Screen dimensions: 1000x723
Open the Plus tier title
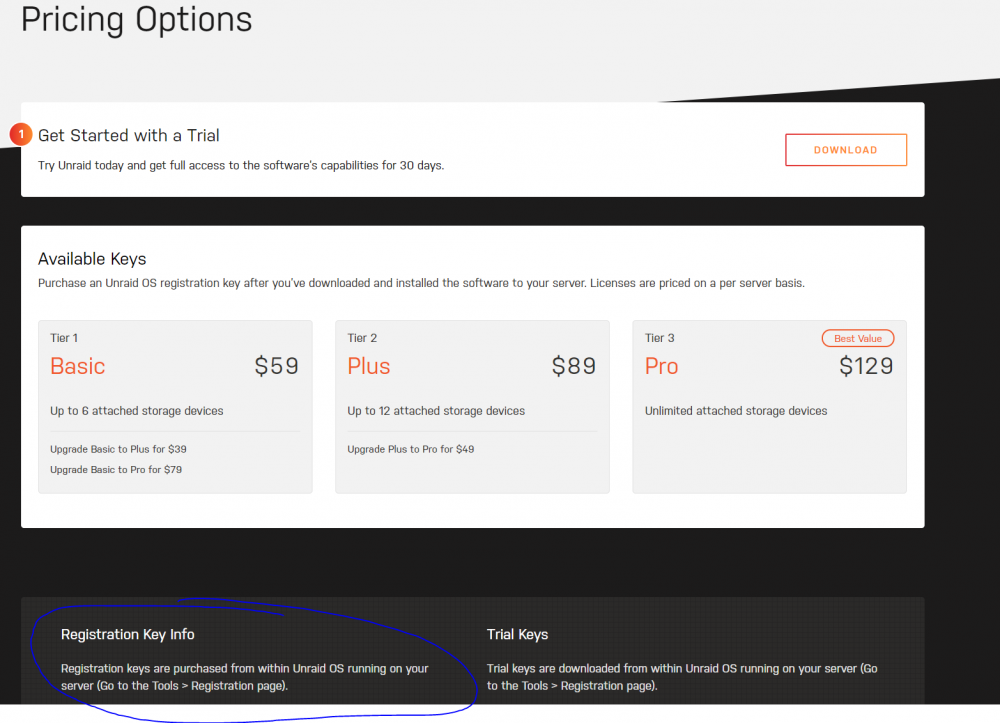[x=369, y=366]
